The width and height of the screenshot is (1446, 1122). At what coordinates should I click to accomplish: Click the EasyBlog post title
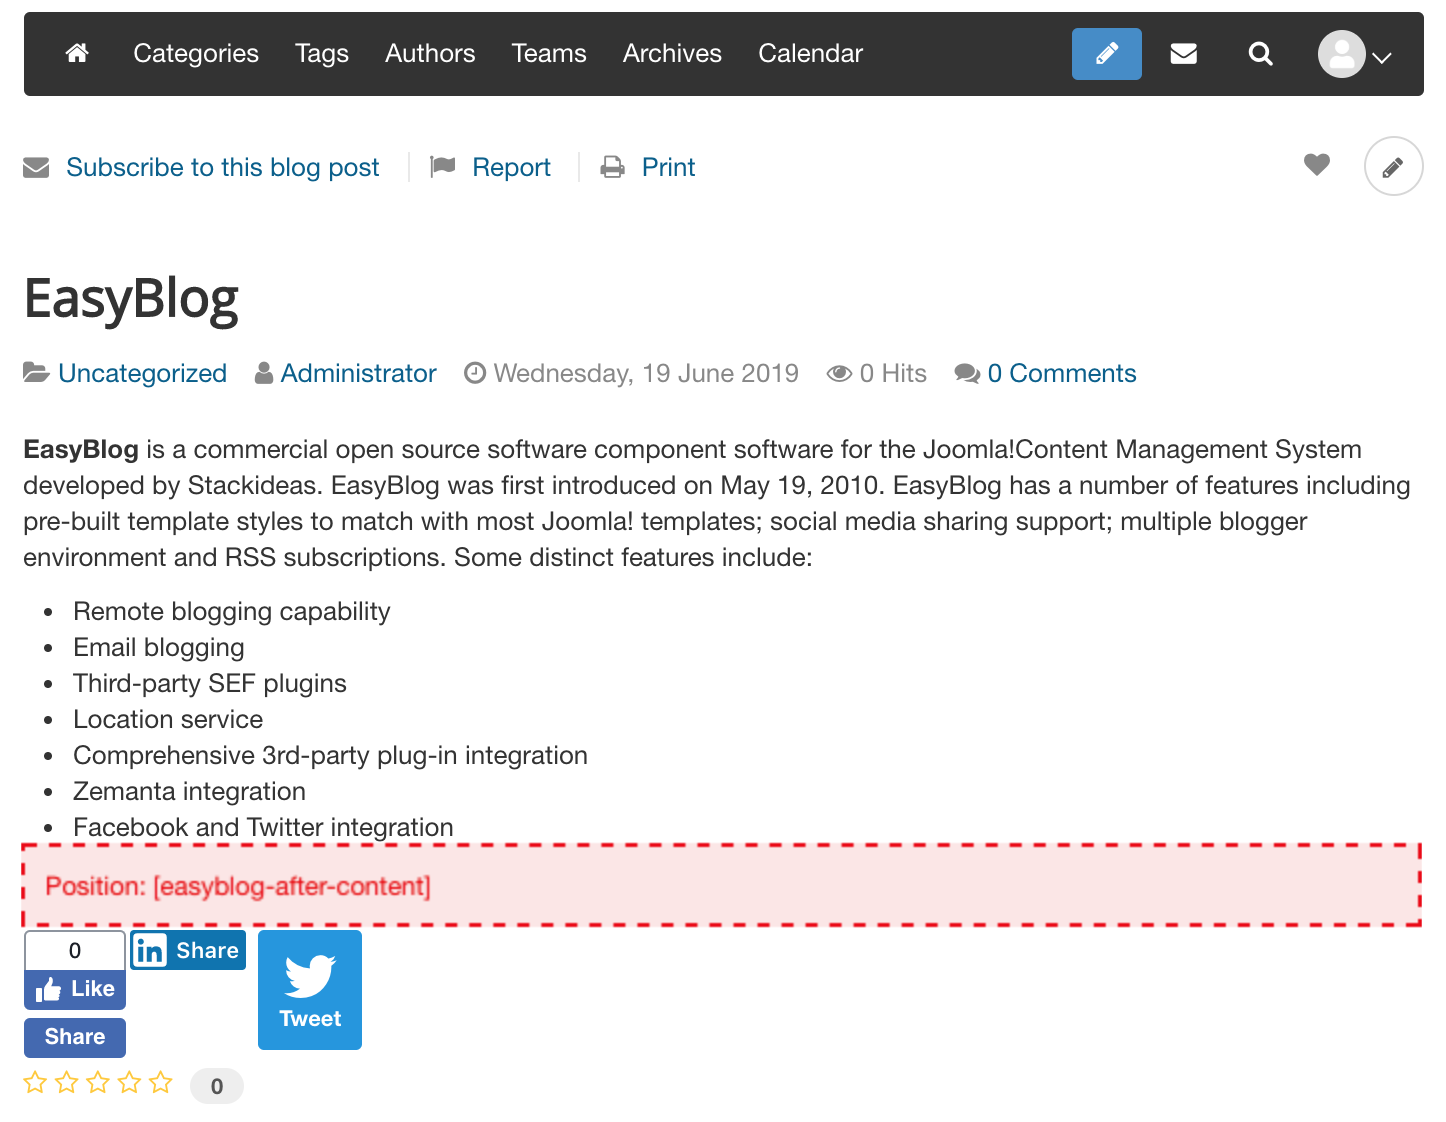(x=131, y=299)
